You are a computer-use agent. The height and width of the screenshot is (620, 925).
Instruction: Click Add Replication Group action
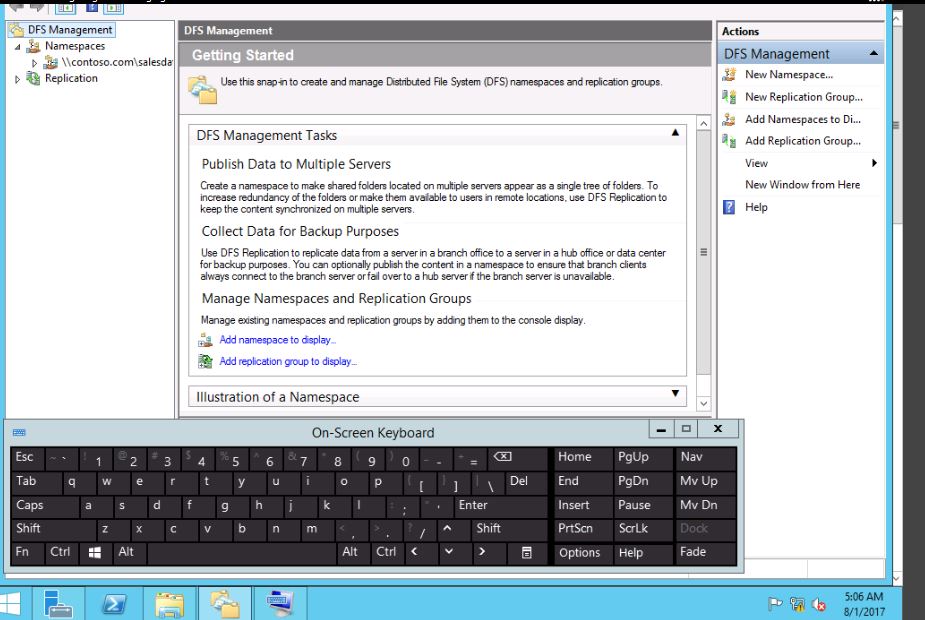click(x=802, y=141)
